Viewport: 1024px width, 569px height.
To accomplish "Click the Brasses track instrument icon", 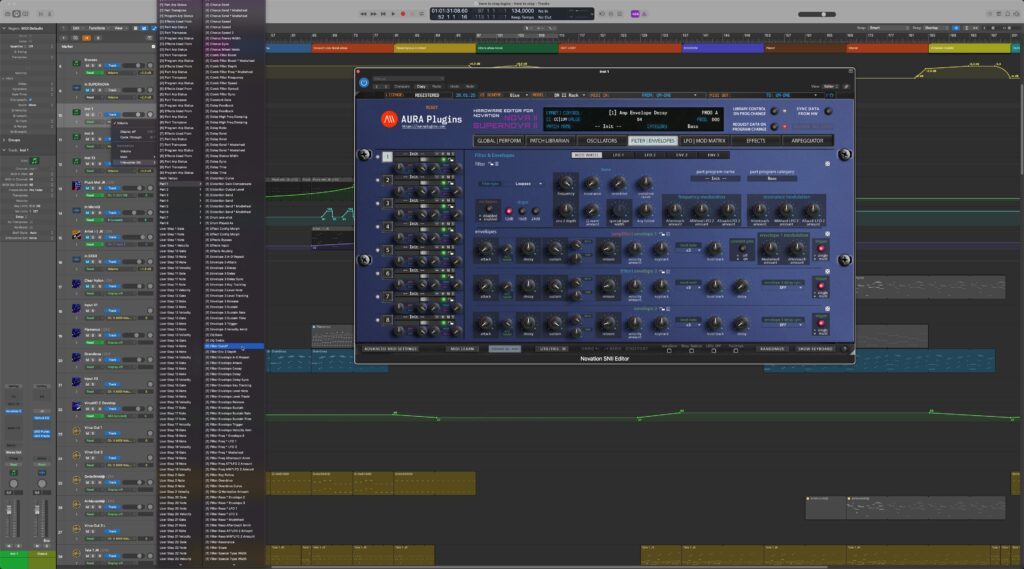I will coord(76,63).
